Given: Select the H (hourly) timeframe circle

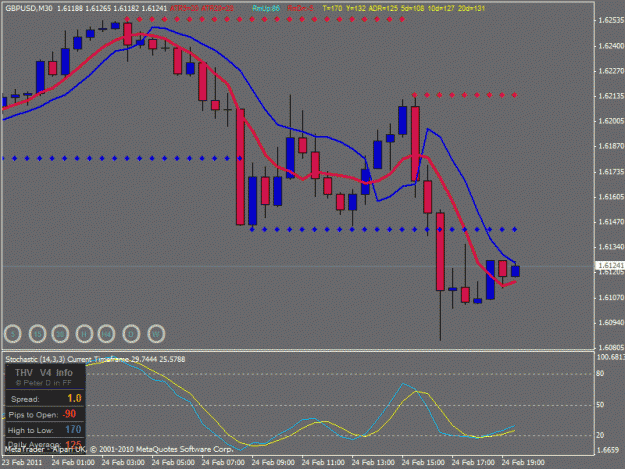Looking at the screenshot, I should pyautogui.click(x=84, y=334).
